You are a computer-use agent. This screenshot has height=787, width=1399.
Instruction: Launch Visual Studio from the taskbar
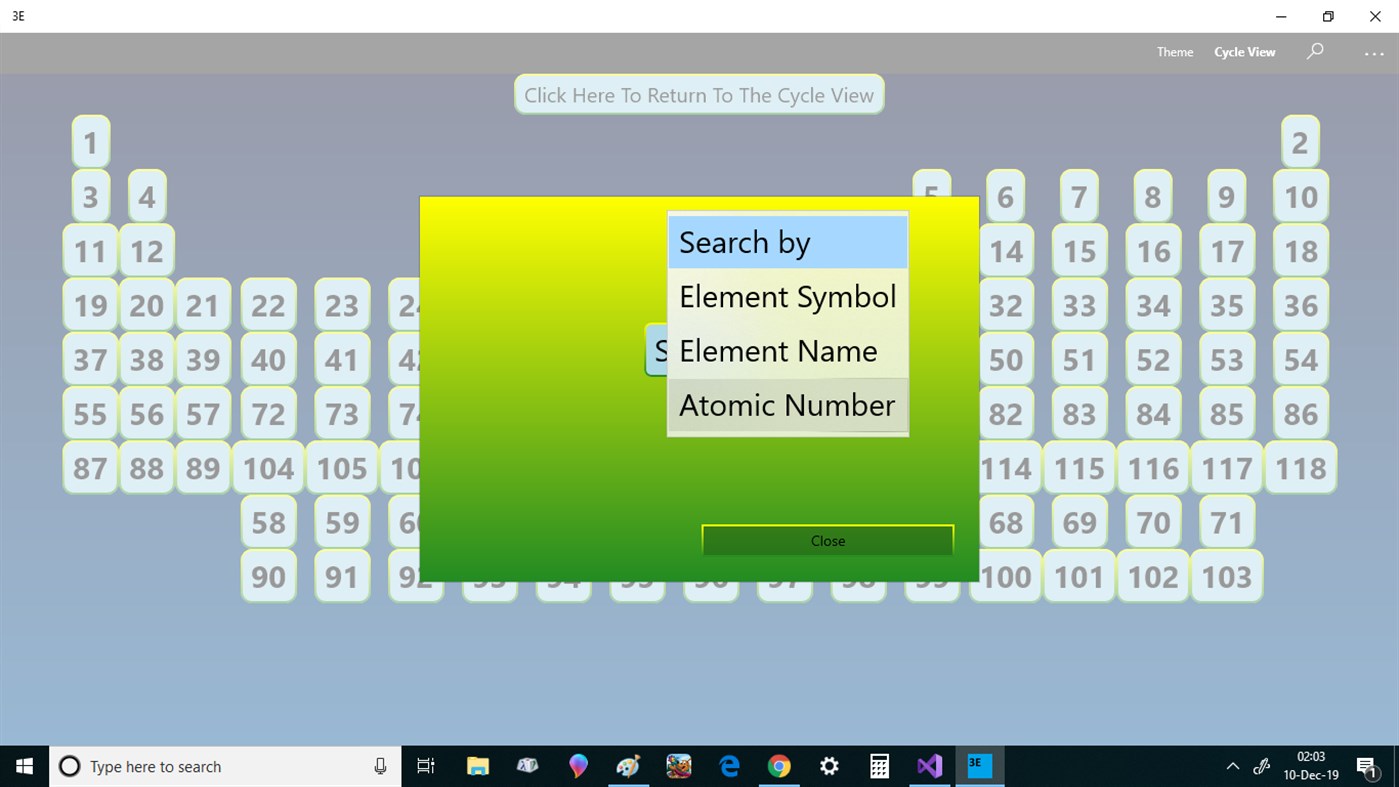[x=929, y=766]
